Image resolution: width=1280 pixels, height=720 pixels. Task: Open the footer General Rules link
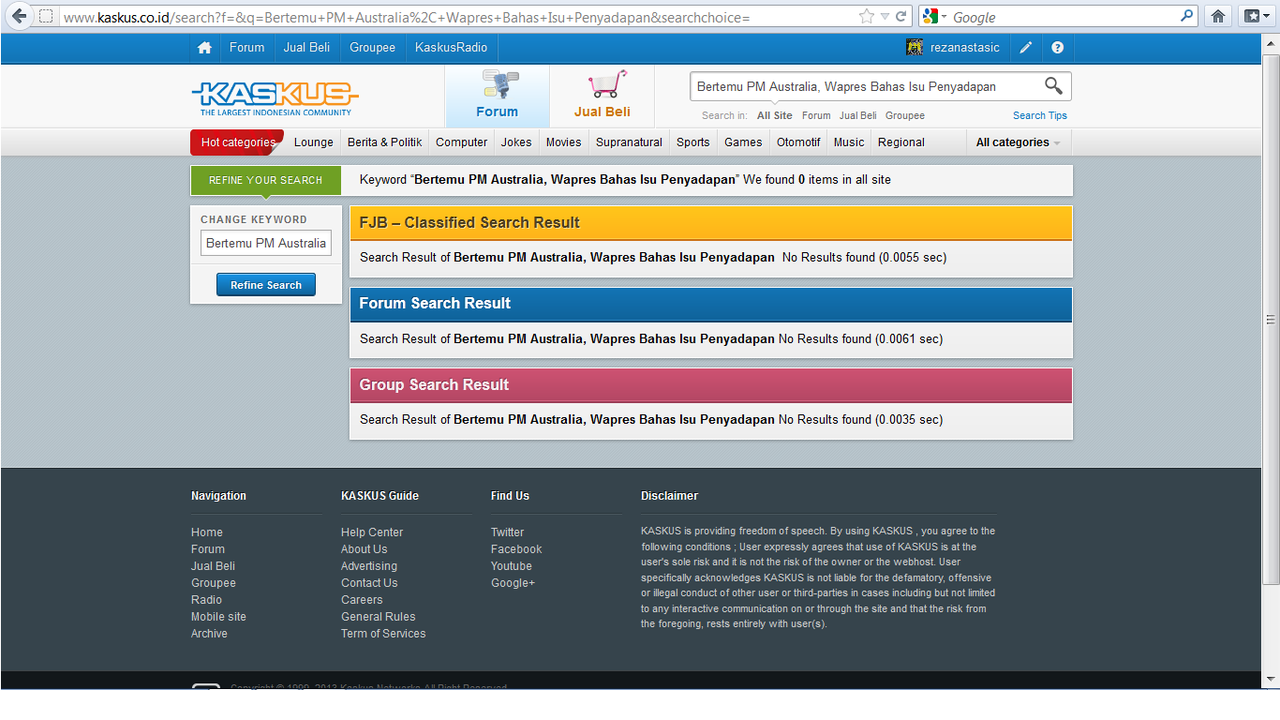coord(378,617)
